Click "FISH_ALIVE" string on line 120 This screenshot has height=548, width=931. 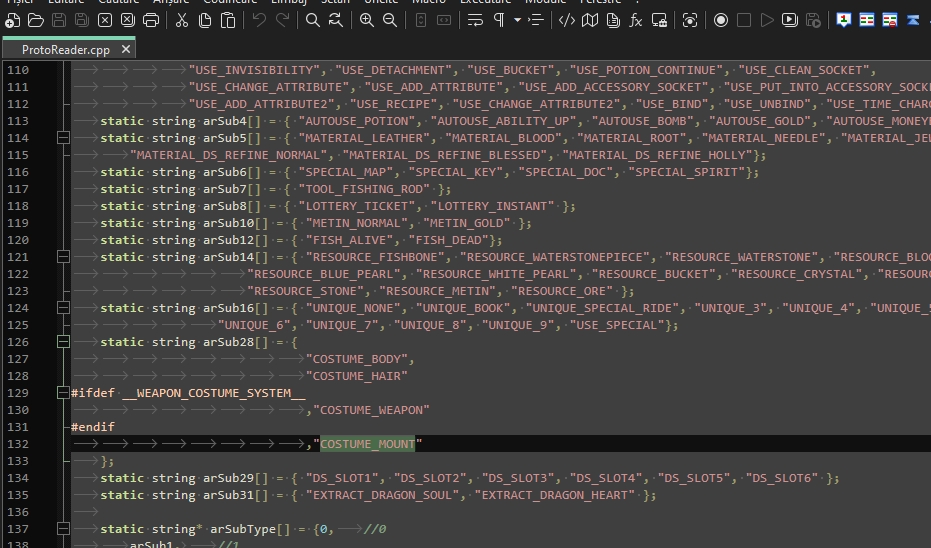point(349,240)
